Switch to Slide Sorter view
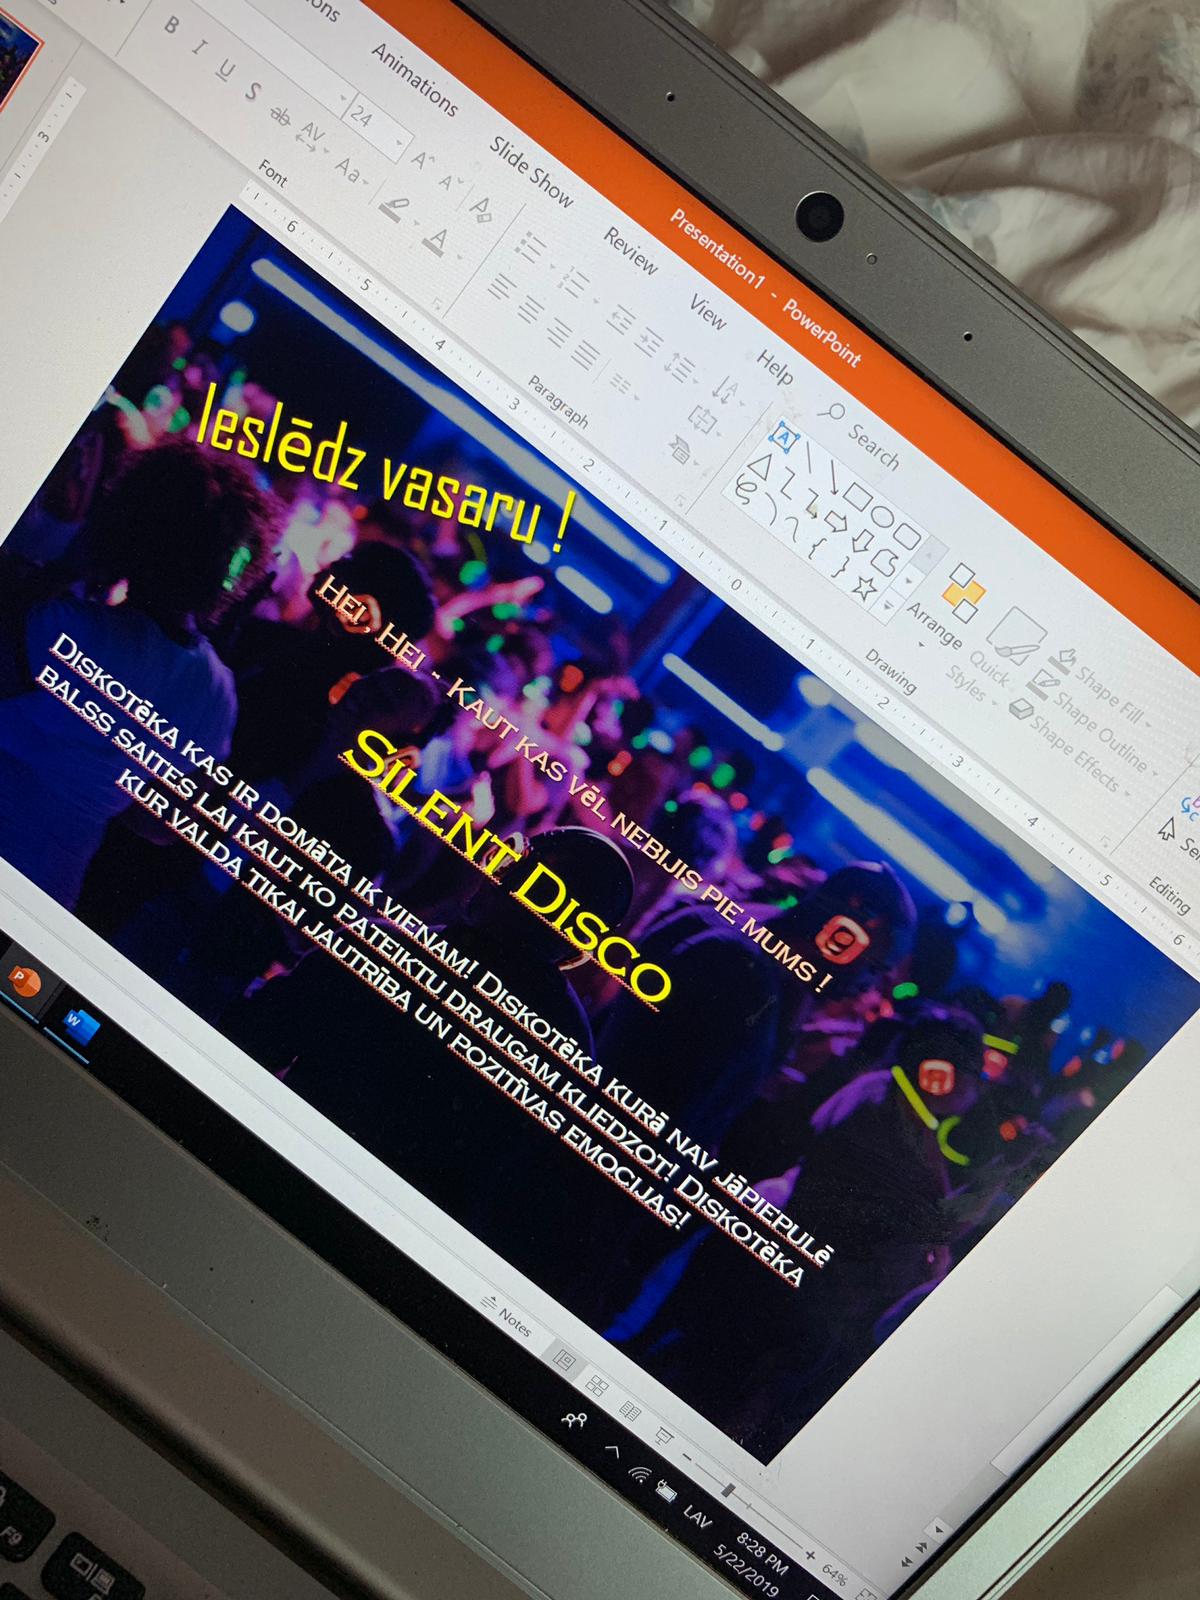The image size is (1200, 1600). (598, 1385)
